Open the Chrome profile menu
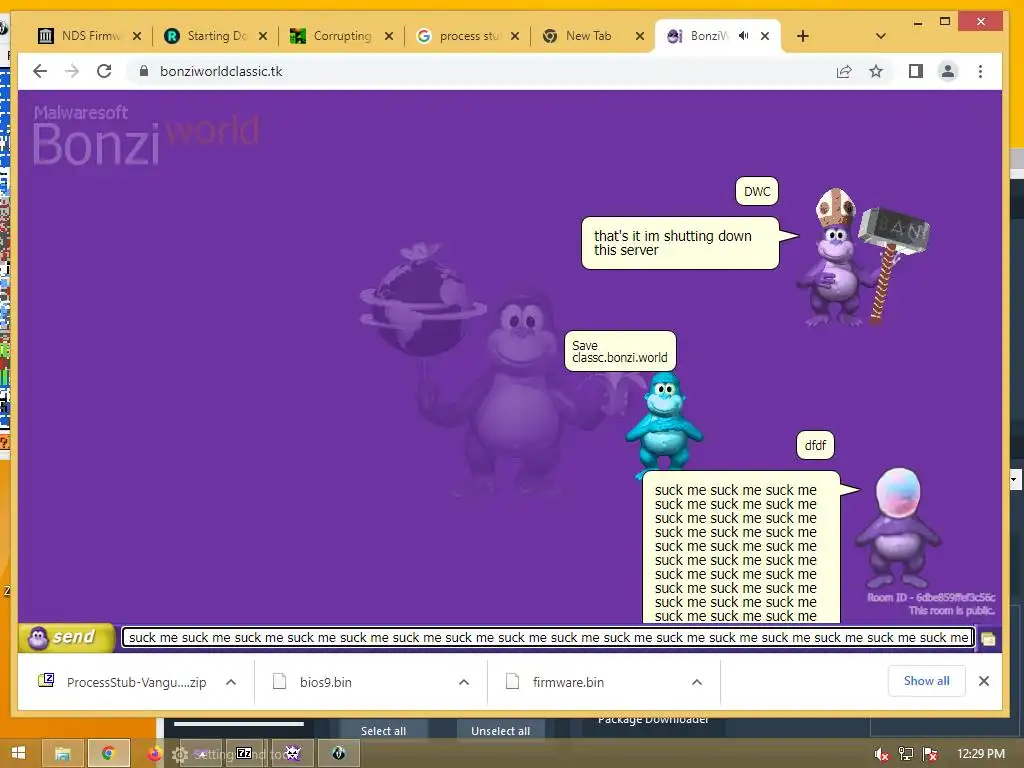 click(x=948, y=71)
